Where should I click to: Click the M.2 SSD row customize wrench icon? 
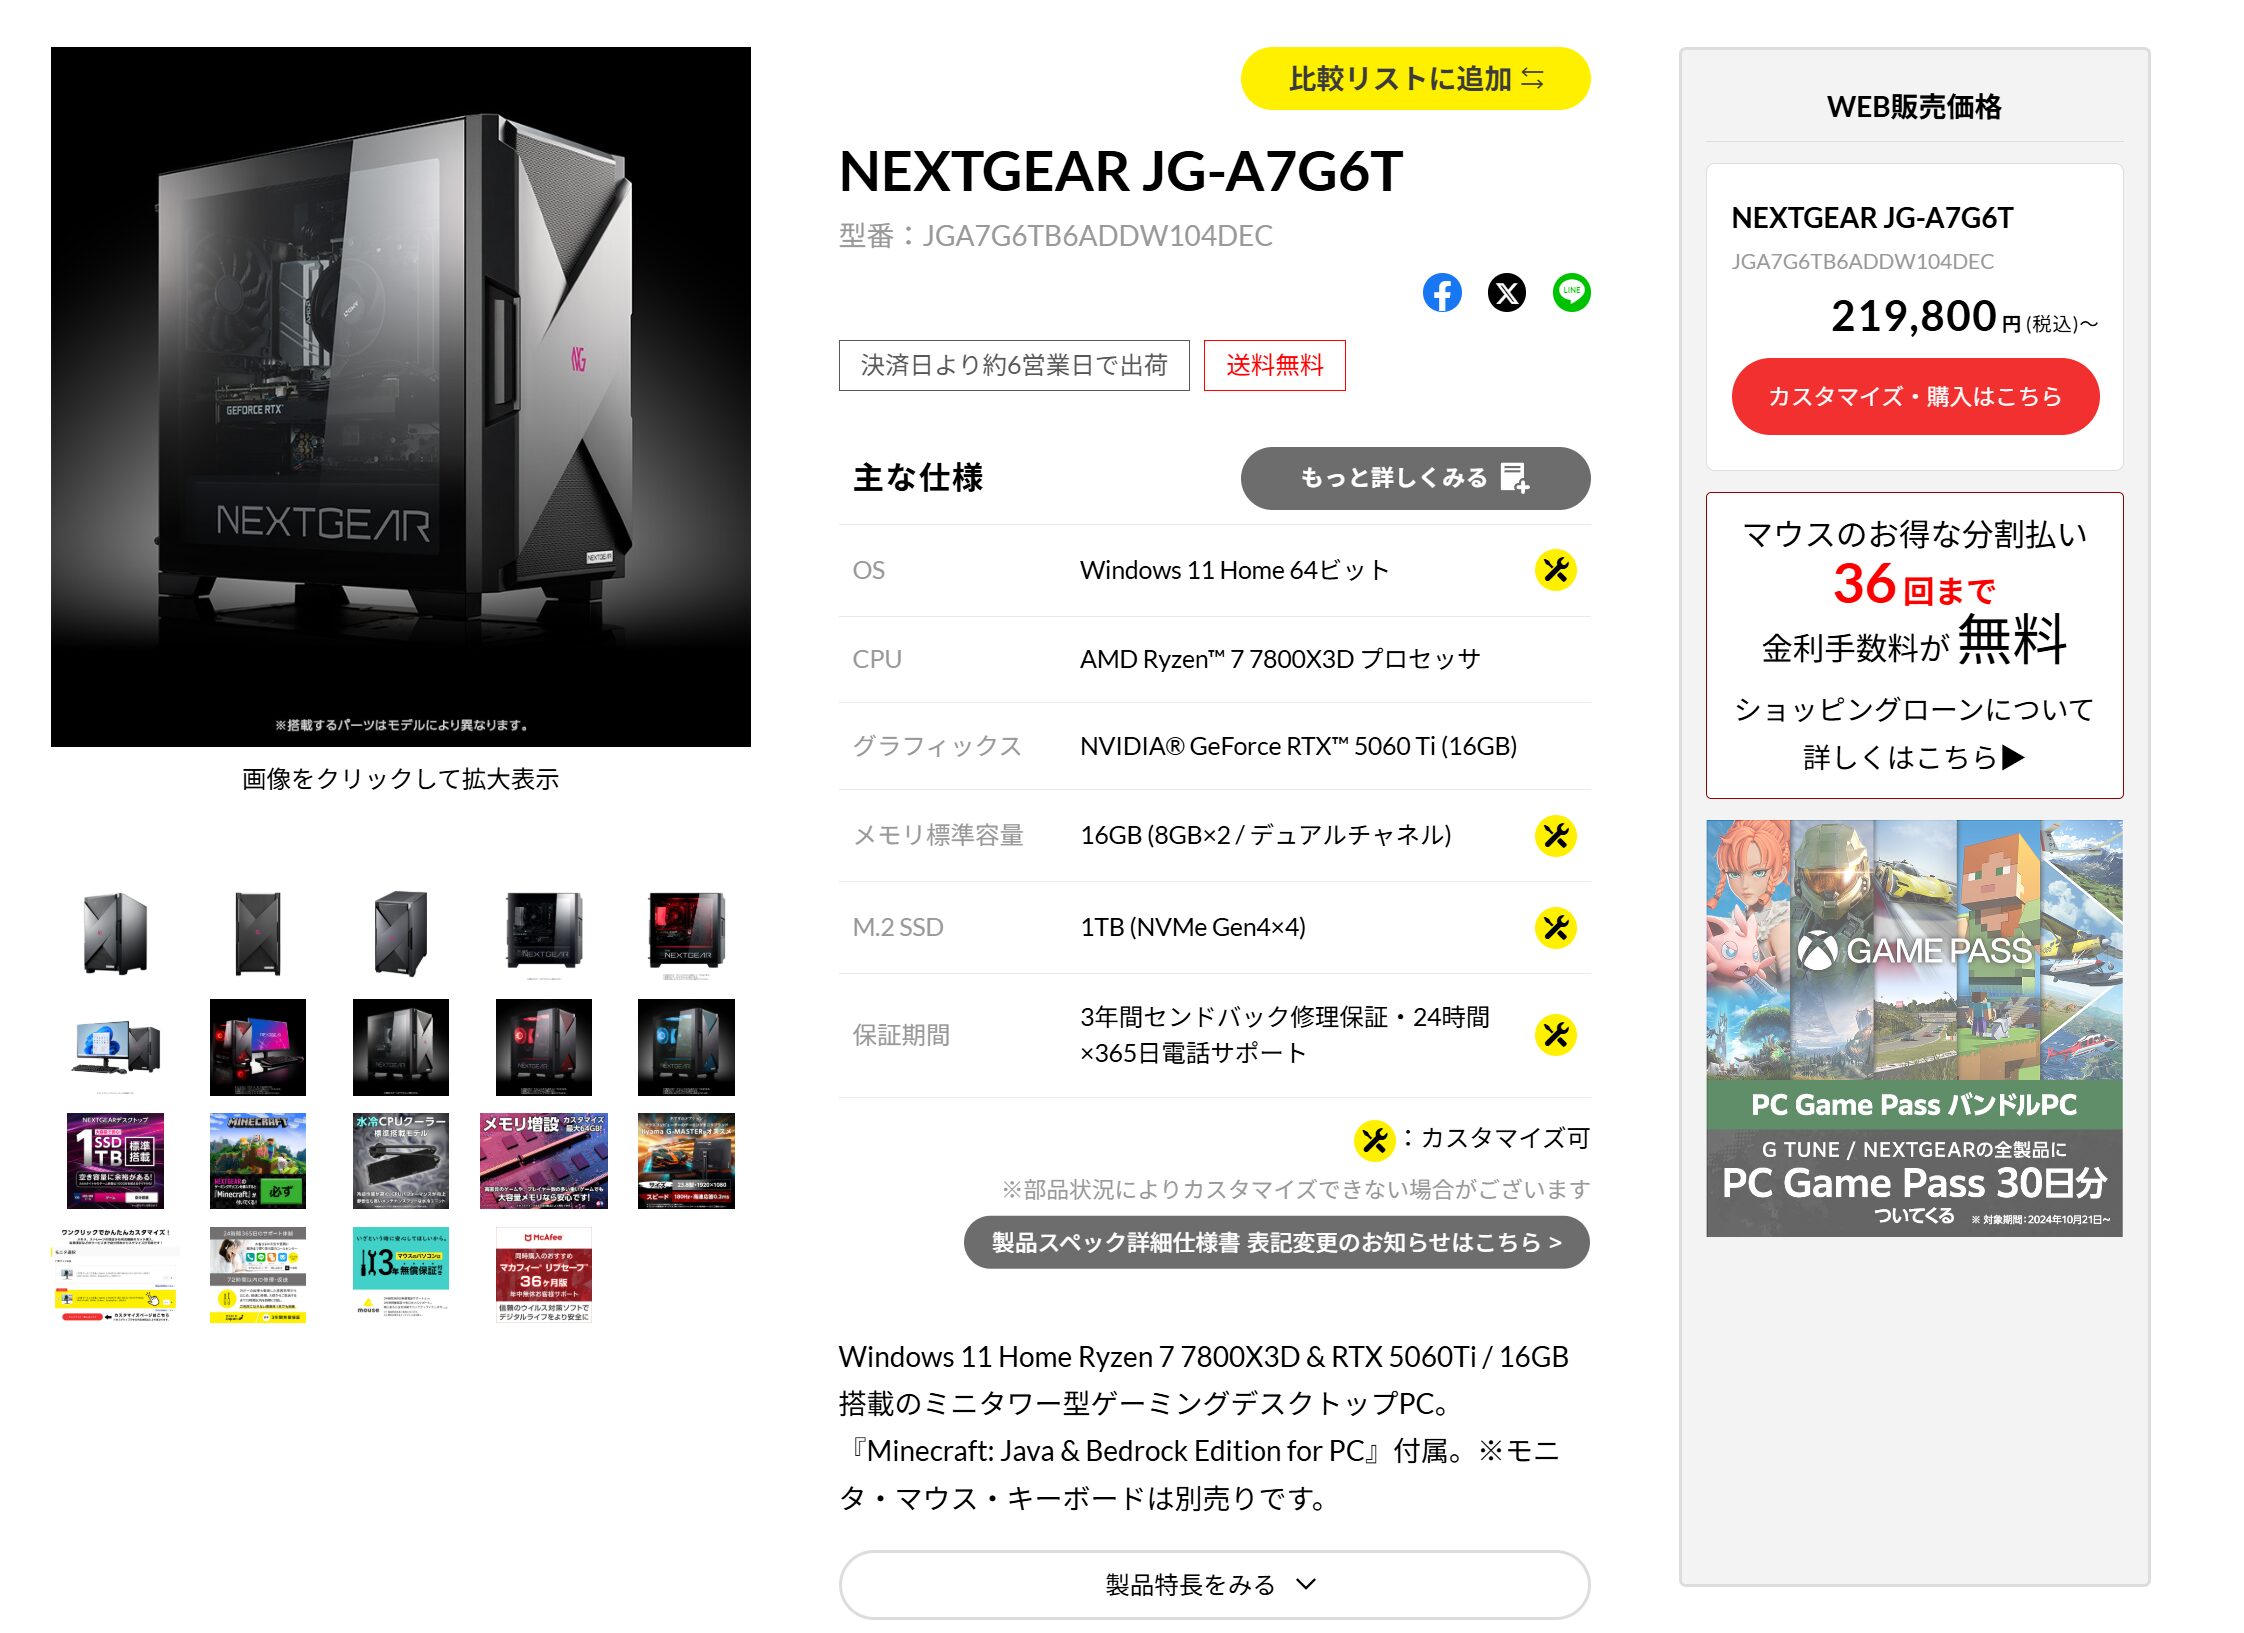(x=1555, y=928)
